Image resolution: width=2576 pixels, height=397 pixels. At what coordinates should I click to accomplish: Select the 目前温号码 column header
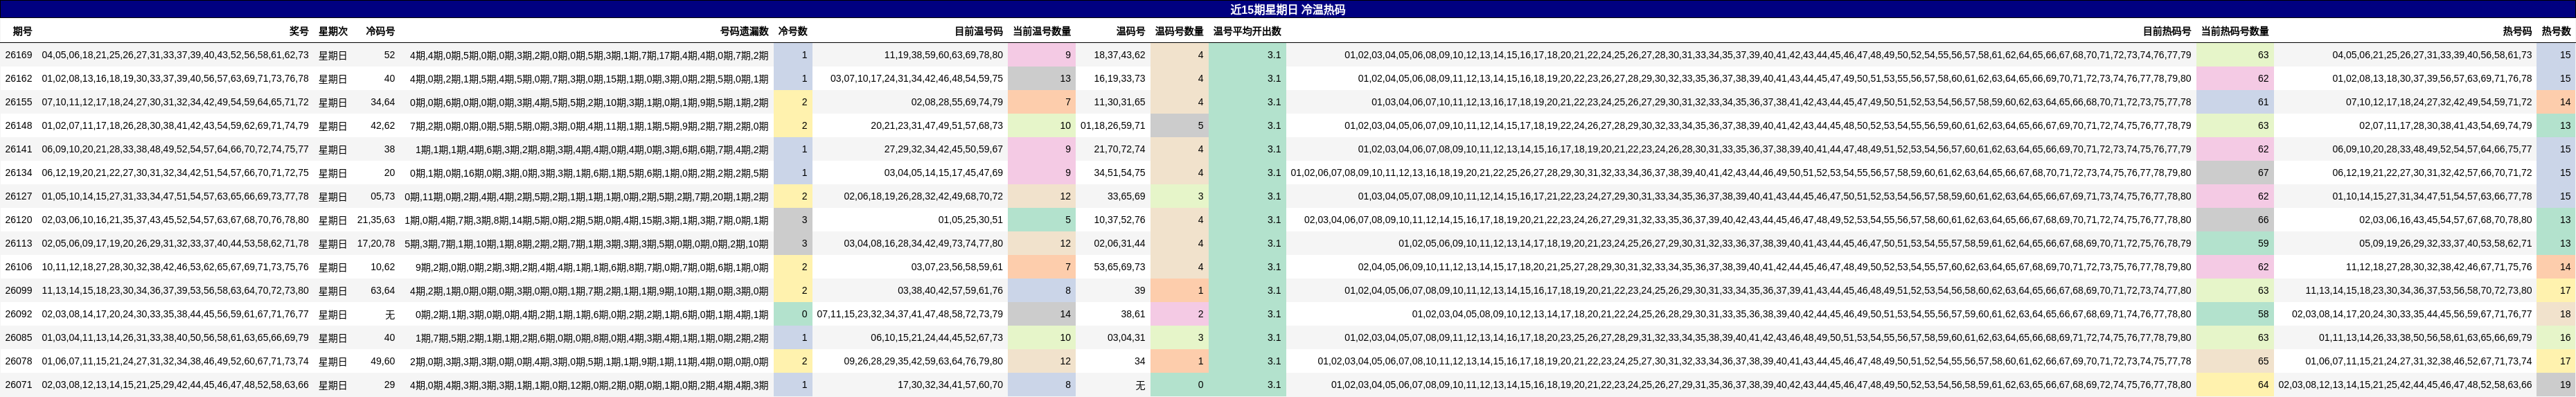(978, 32)
